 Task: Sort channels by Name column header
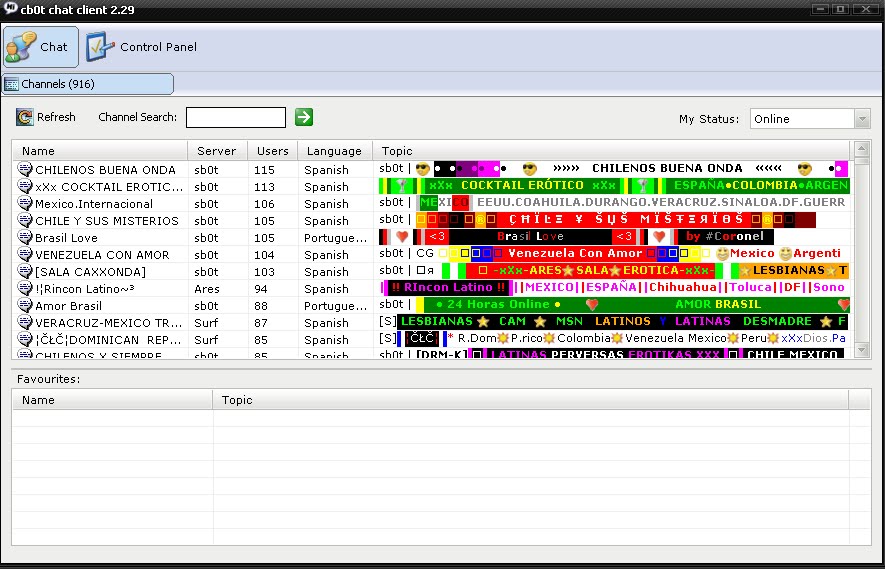click(x=100, y=151)
